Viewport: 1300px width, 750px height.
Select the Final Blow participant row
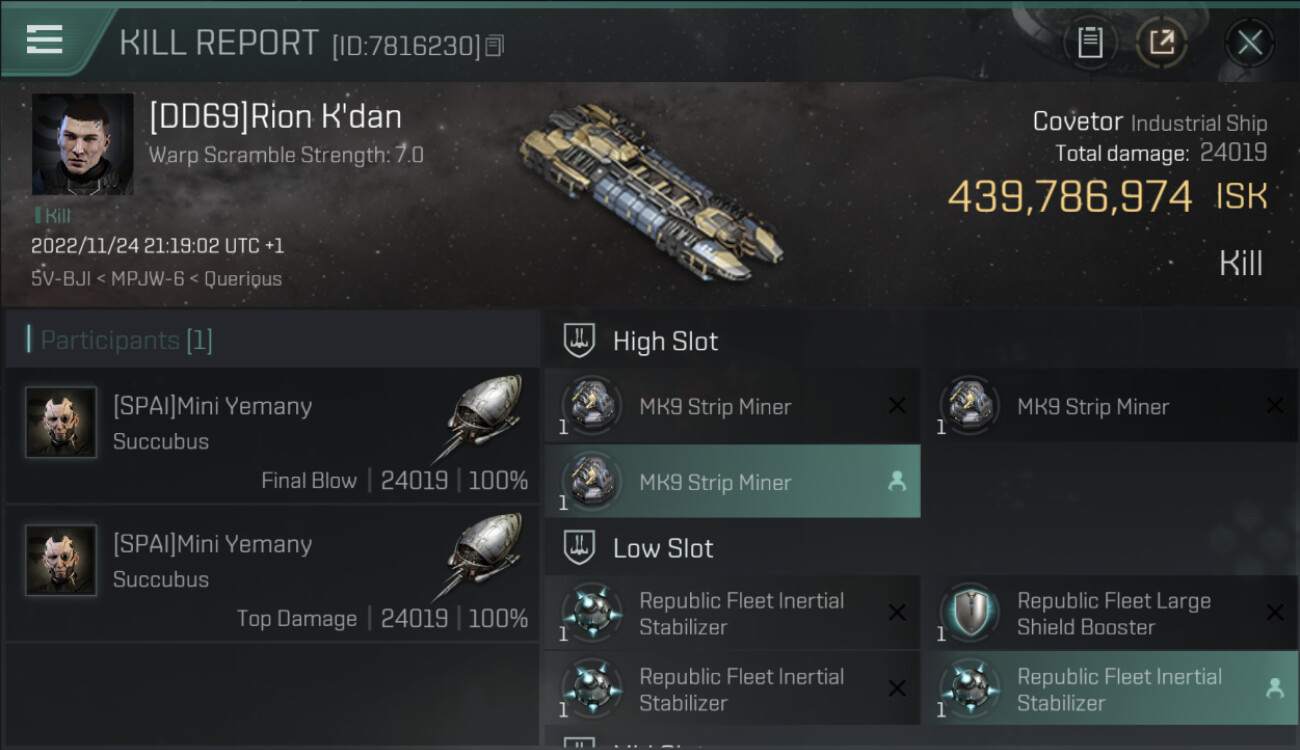(x=272, y=435)
